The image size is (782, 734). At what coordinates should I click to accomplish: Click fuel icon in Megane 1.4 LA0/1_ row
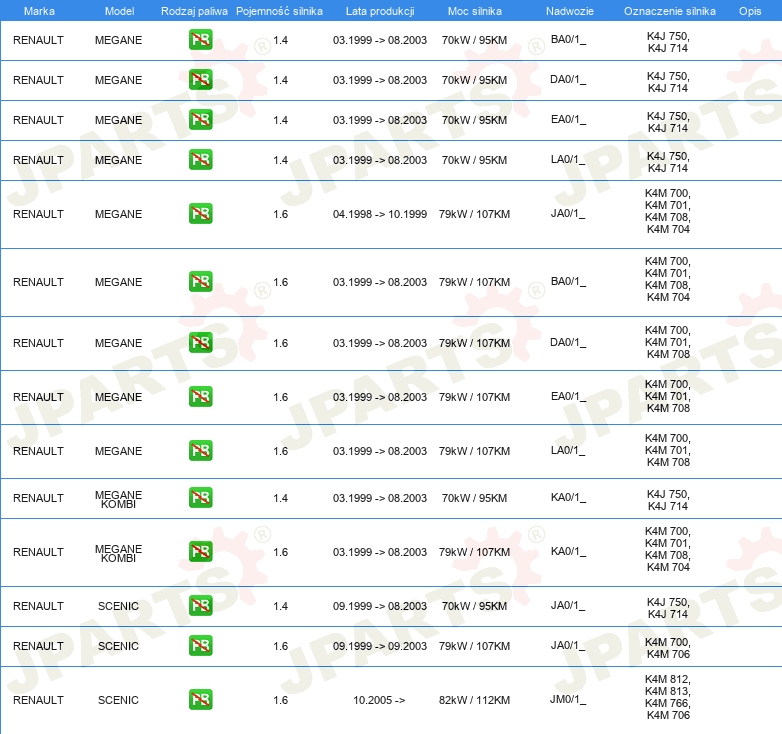[200, 160]
